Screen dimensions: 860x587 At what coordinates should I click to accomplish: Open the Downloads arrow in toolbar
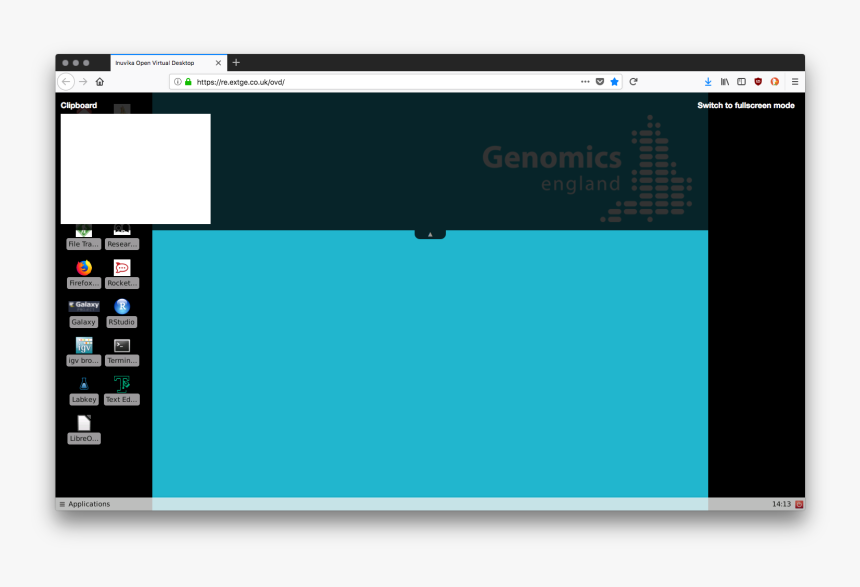[x=708, y=82]
